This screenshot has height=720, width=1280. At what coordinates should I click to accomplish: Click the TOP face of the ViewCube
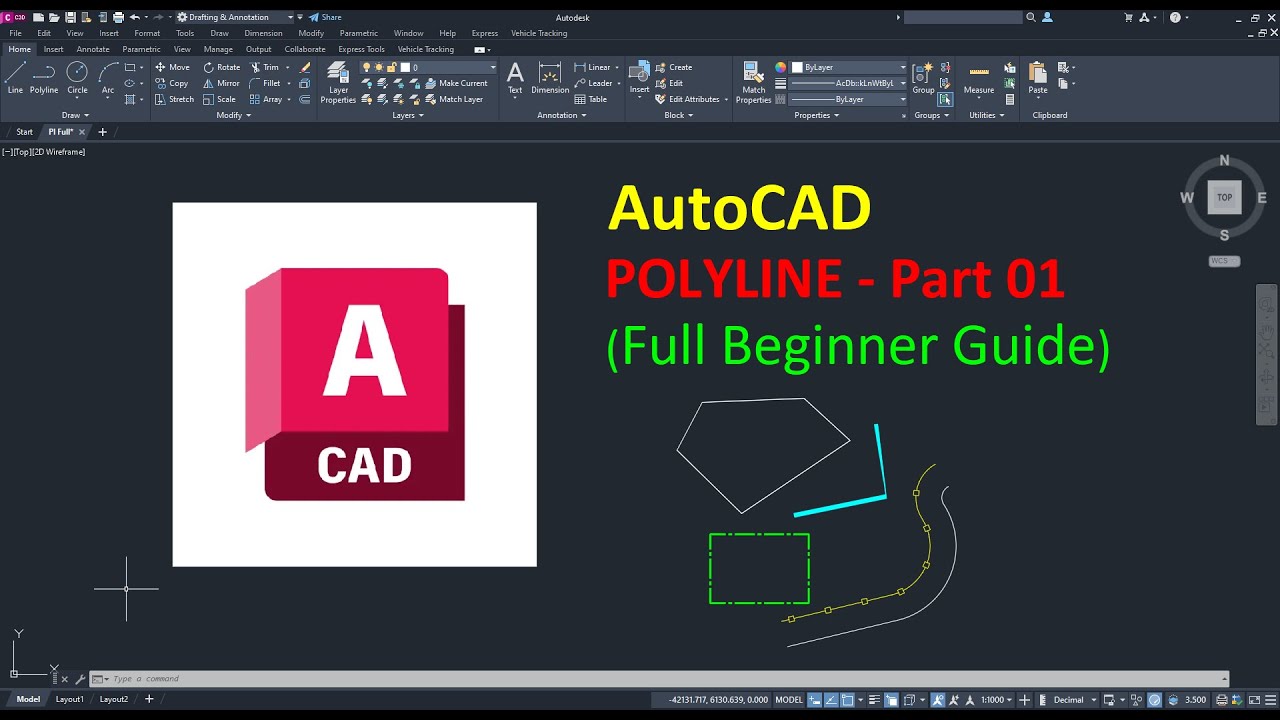pos(1224,197)
